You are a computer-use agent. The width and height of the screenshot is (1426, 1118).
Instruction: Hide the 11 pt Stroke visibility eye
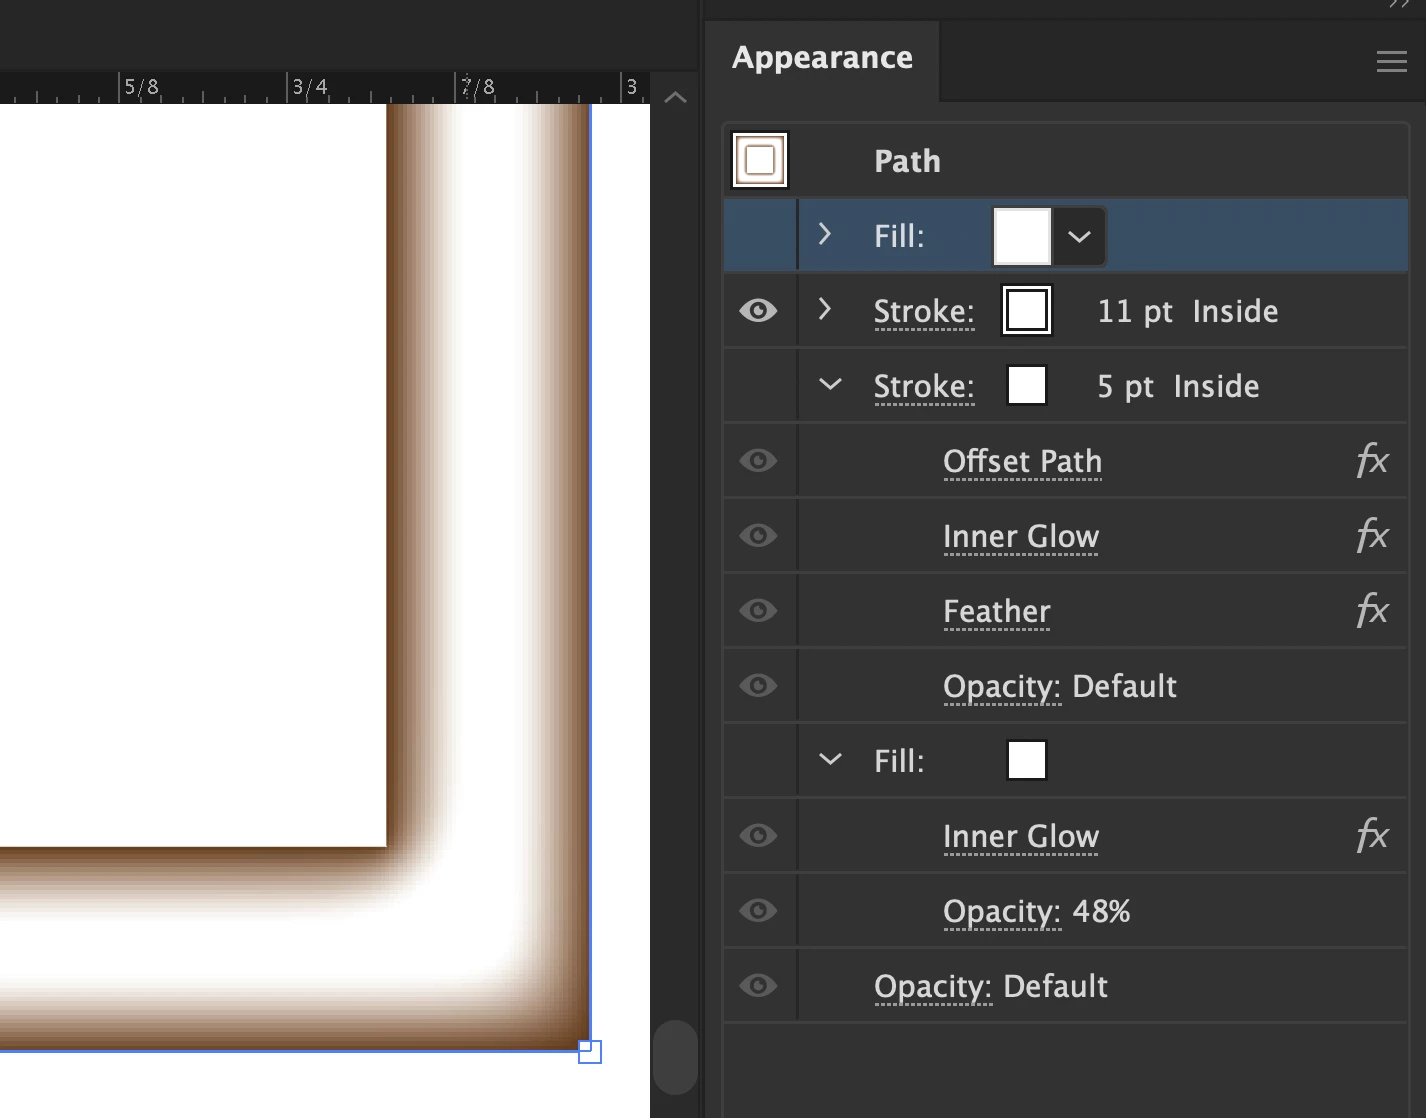[x=758, y=311]
